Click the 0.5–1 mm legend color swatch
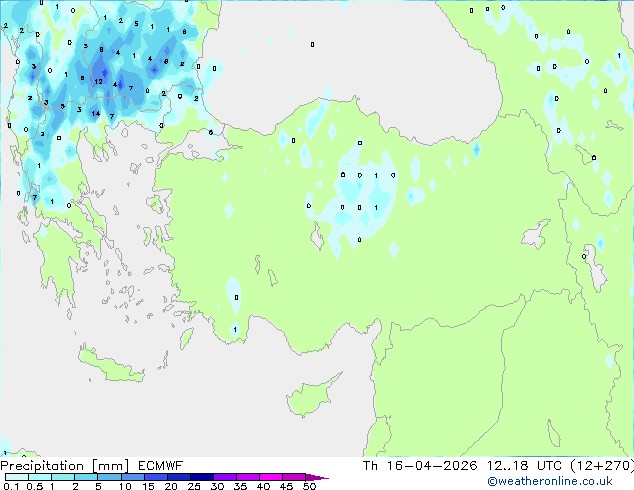Image resolution: width=634 pixels, height=490 pixels. pyautogui.click(x=40, y=477)
